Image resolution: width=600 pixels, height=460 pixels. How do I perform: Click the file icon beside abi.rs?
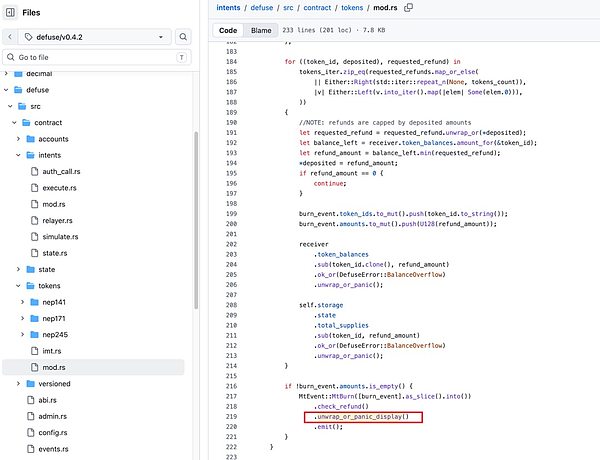tap(31, 400)
